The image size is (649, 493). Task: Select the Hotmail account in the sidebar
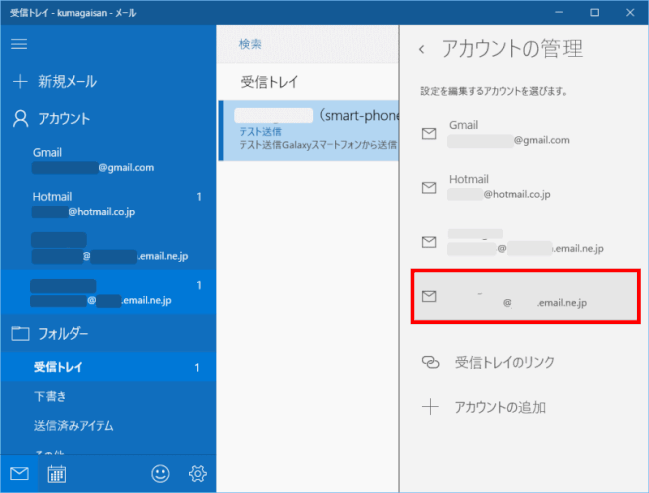[x=108, y=204]
